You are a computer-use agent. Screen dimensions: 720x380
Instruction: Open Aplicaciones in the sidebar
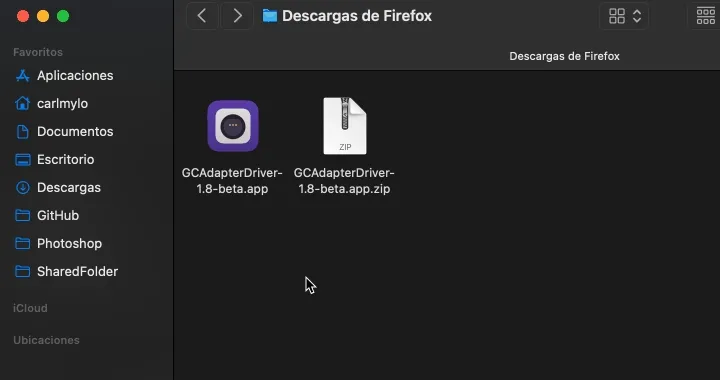pyautogui.click(x=75, y=76)
